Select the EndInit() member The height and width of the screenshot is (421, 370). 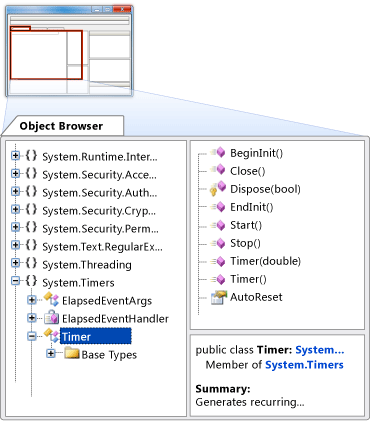pyautogui.click(x=252, y=207)
